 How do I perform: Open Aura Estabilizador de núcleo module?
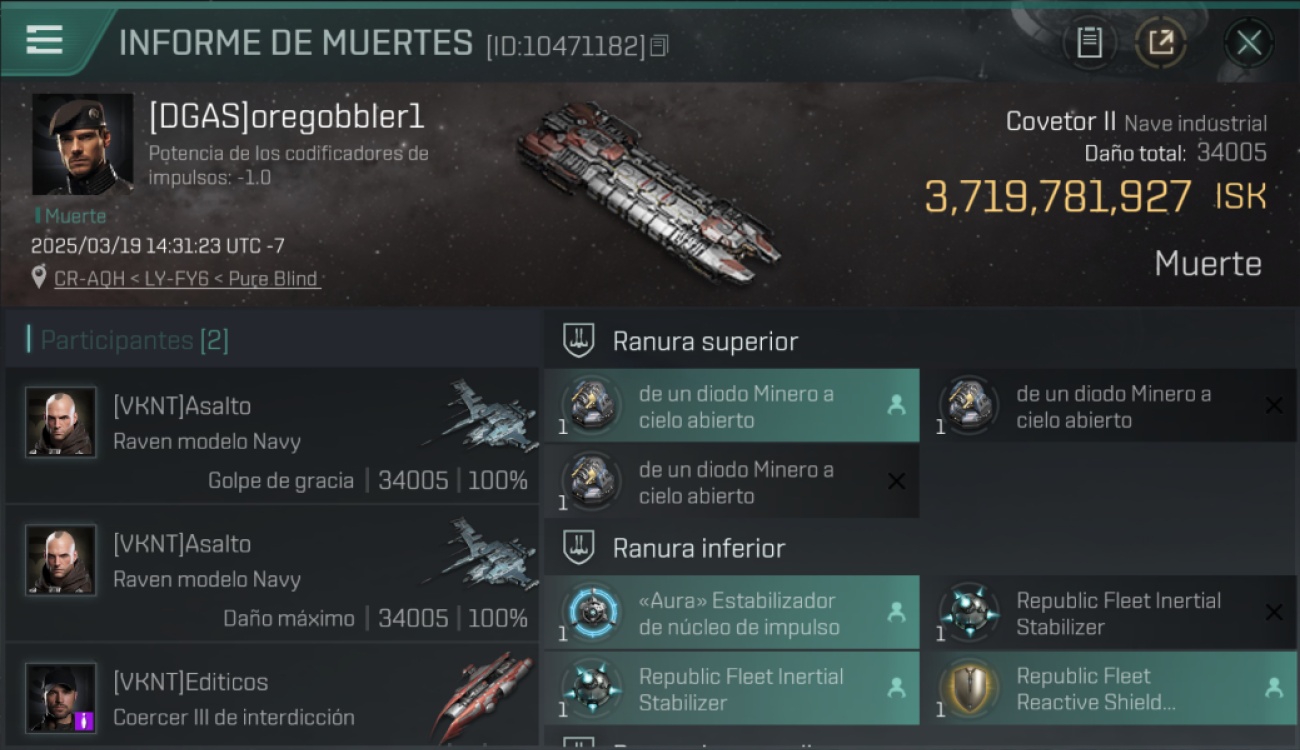click(731, 613)
